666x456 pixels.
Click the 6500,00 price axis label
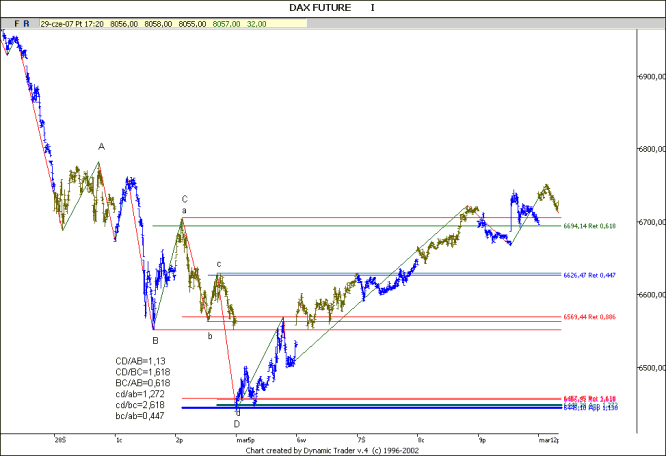pos(650,369)
